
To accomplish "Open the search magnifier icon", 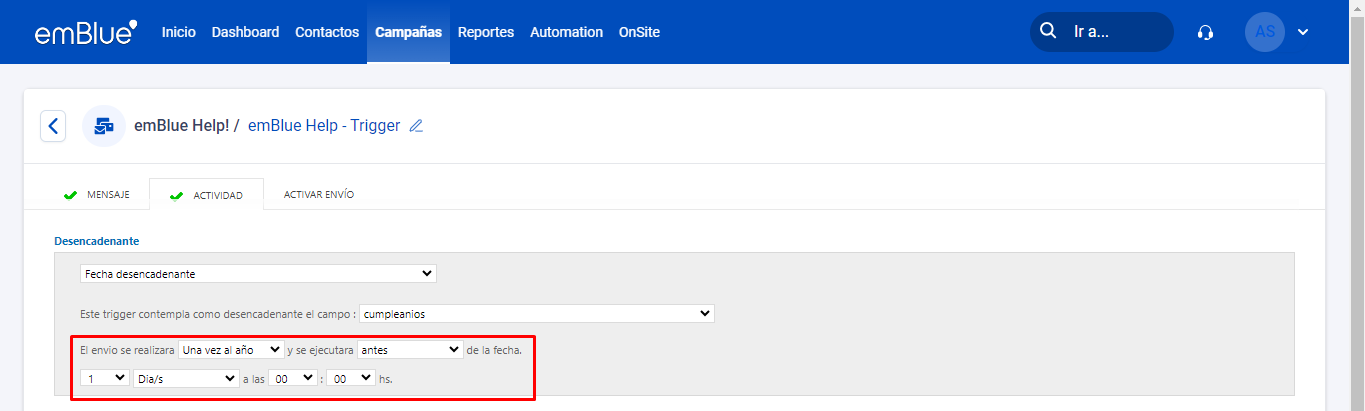I will 1048,31.
